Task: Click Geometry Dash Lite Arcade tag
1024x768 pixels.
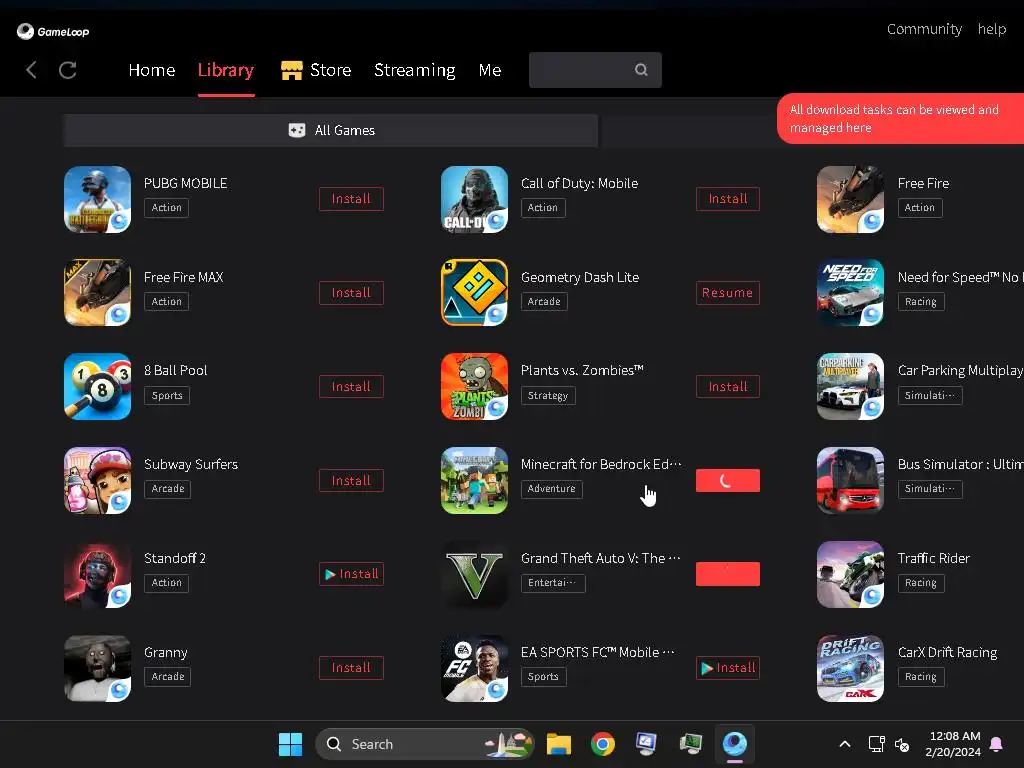Action: click(x=544, y=302)
